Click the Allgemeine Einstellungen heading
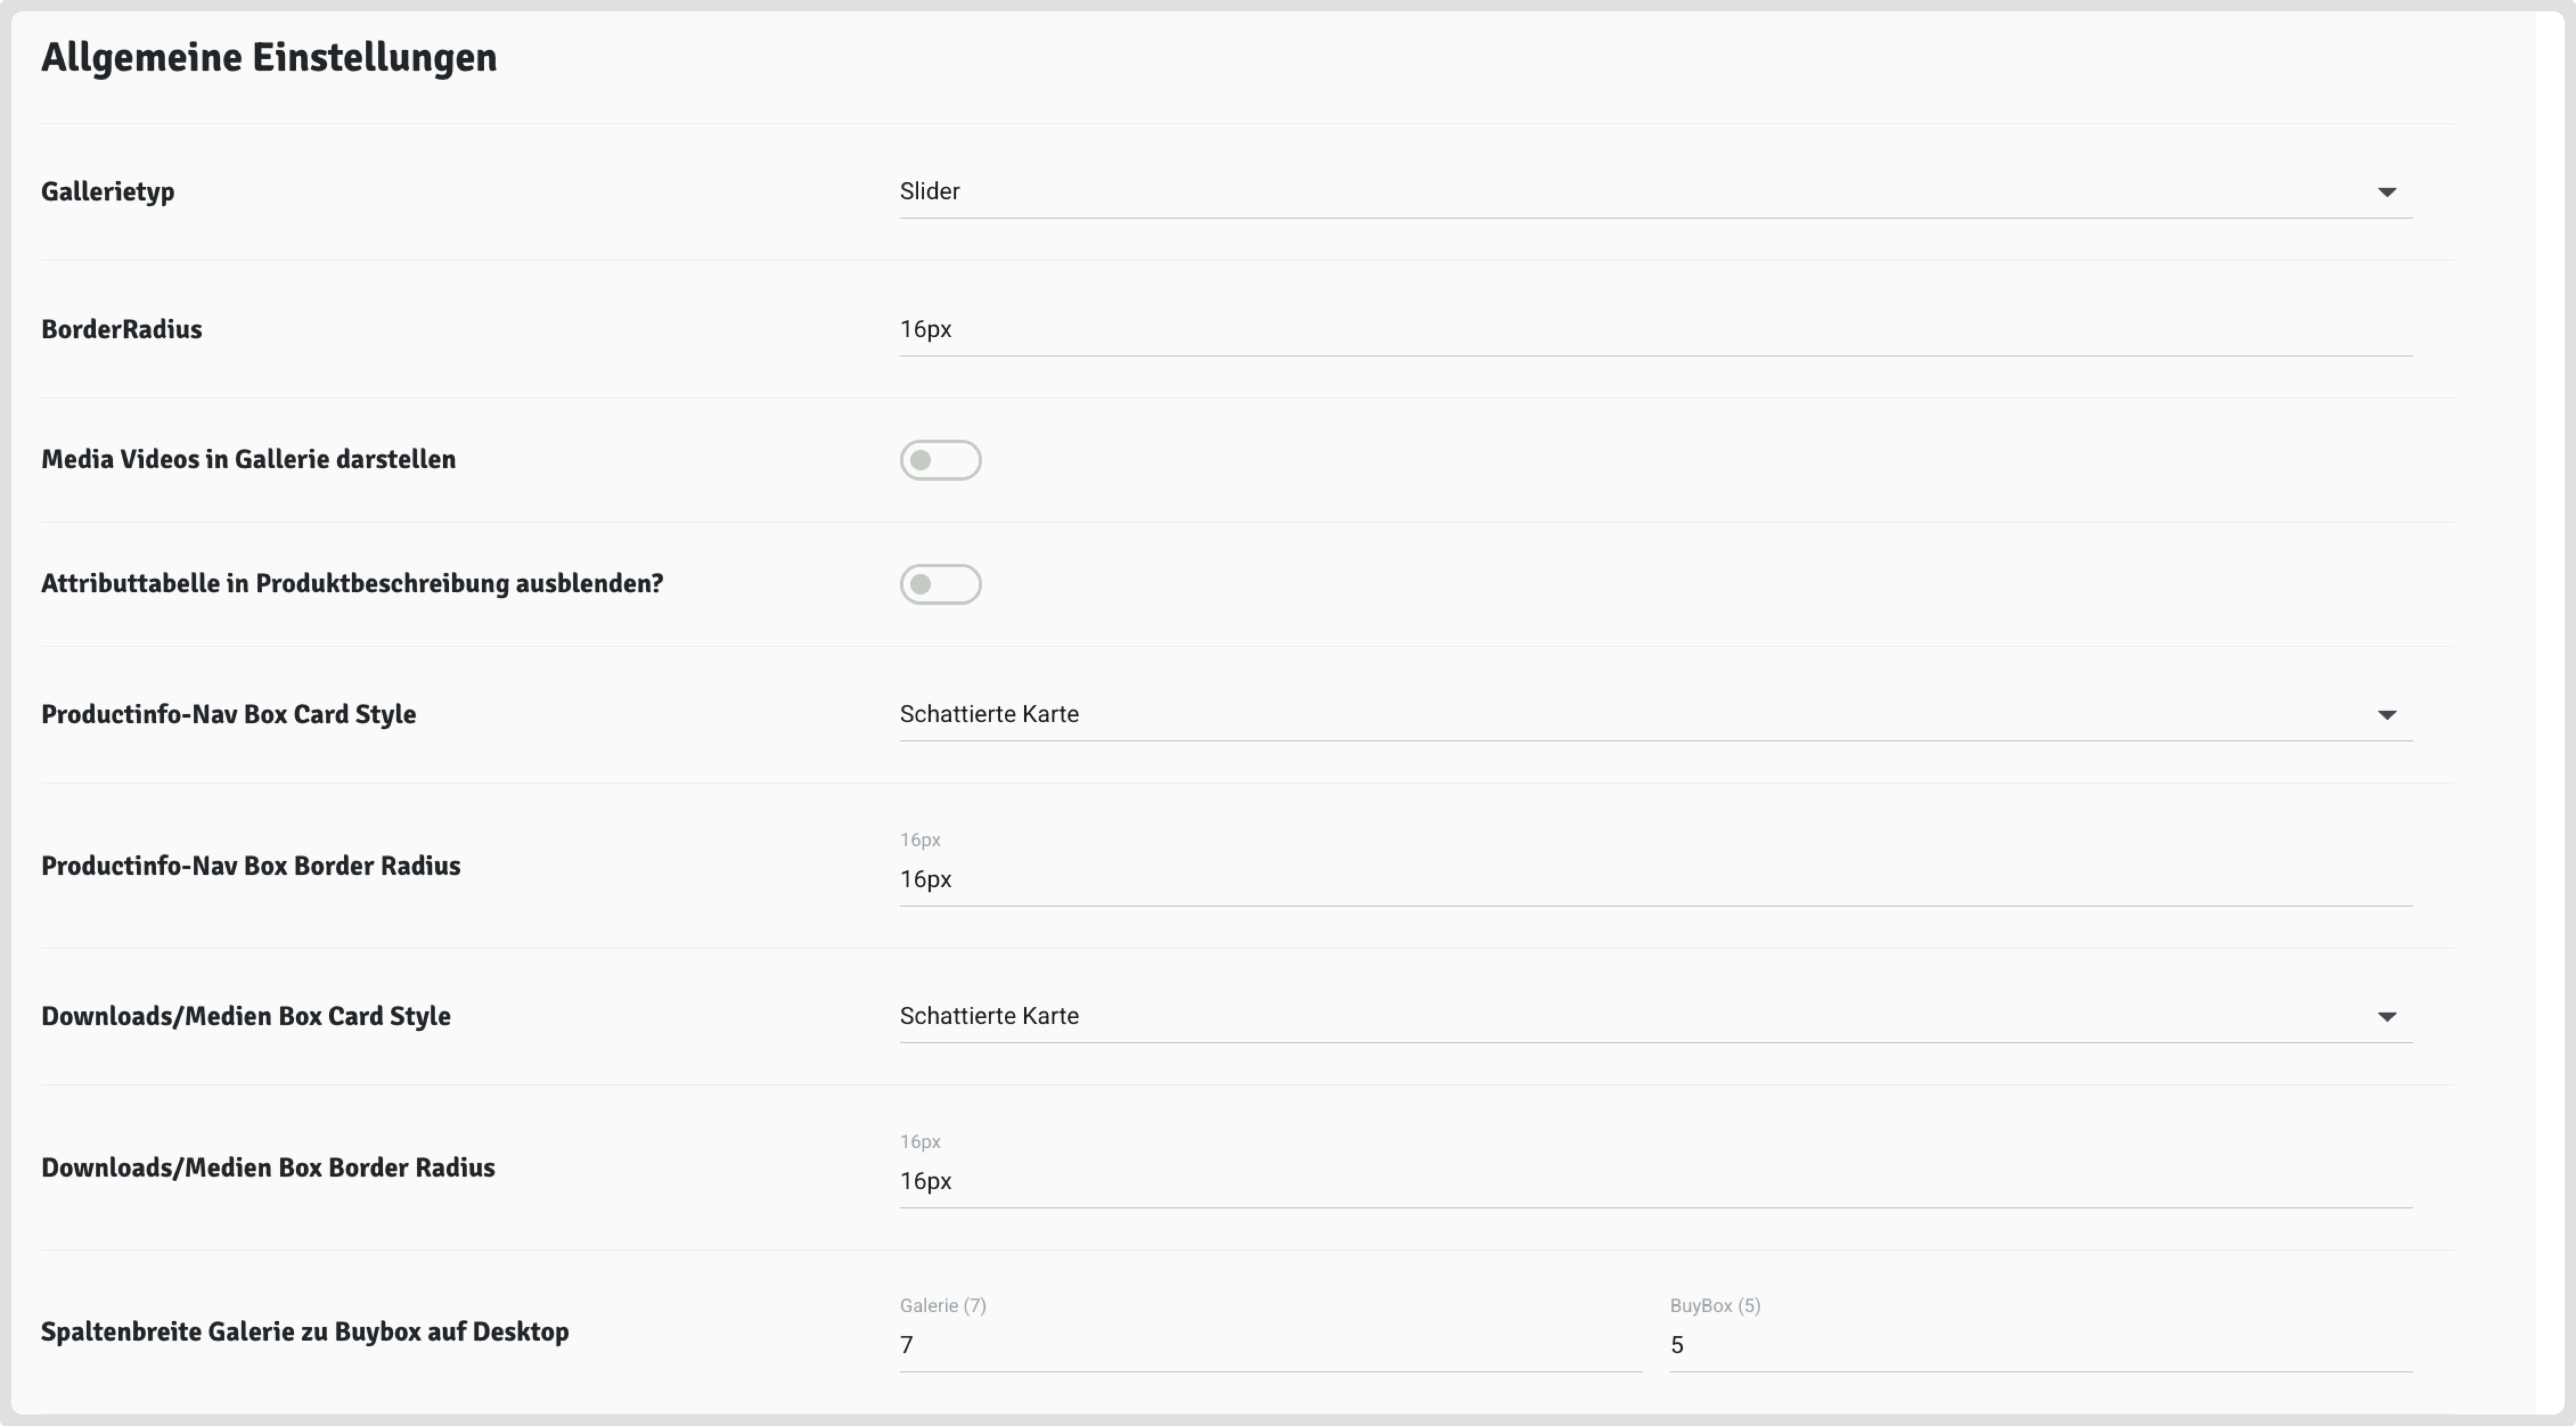 pos(268,58)
